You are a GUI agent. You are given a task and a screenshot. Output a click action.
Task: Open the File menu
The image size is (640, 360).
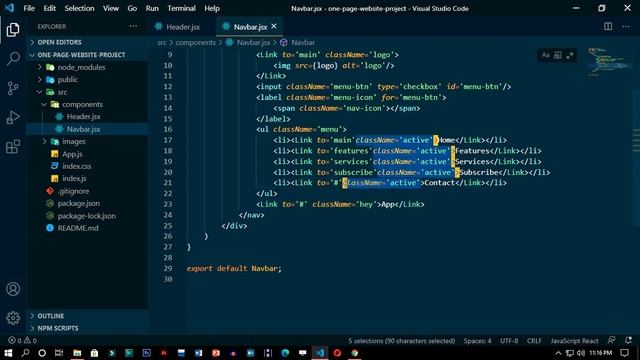[29, 8]
